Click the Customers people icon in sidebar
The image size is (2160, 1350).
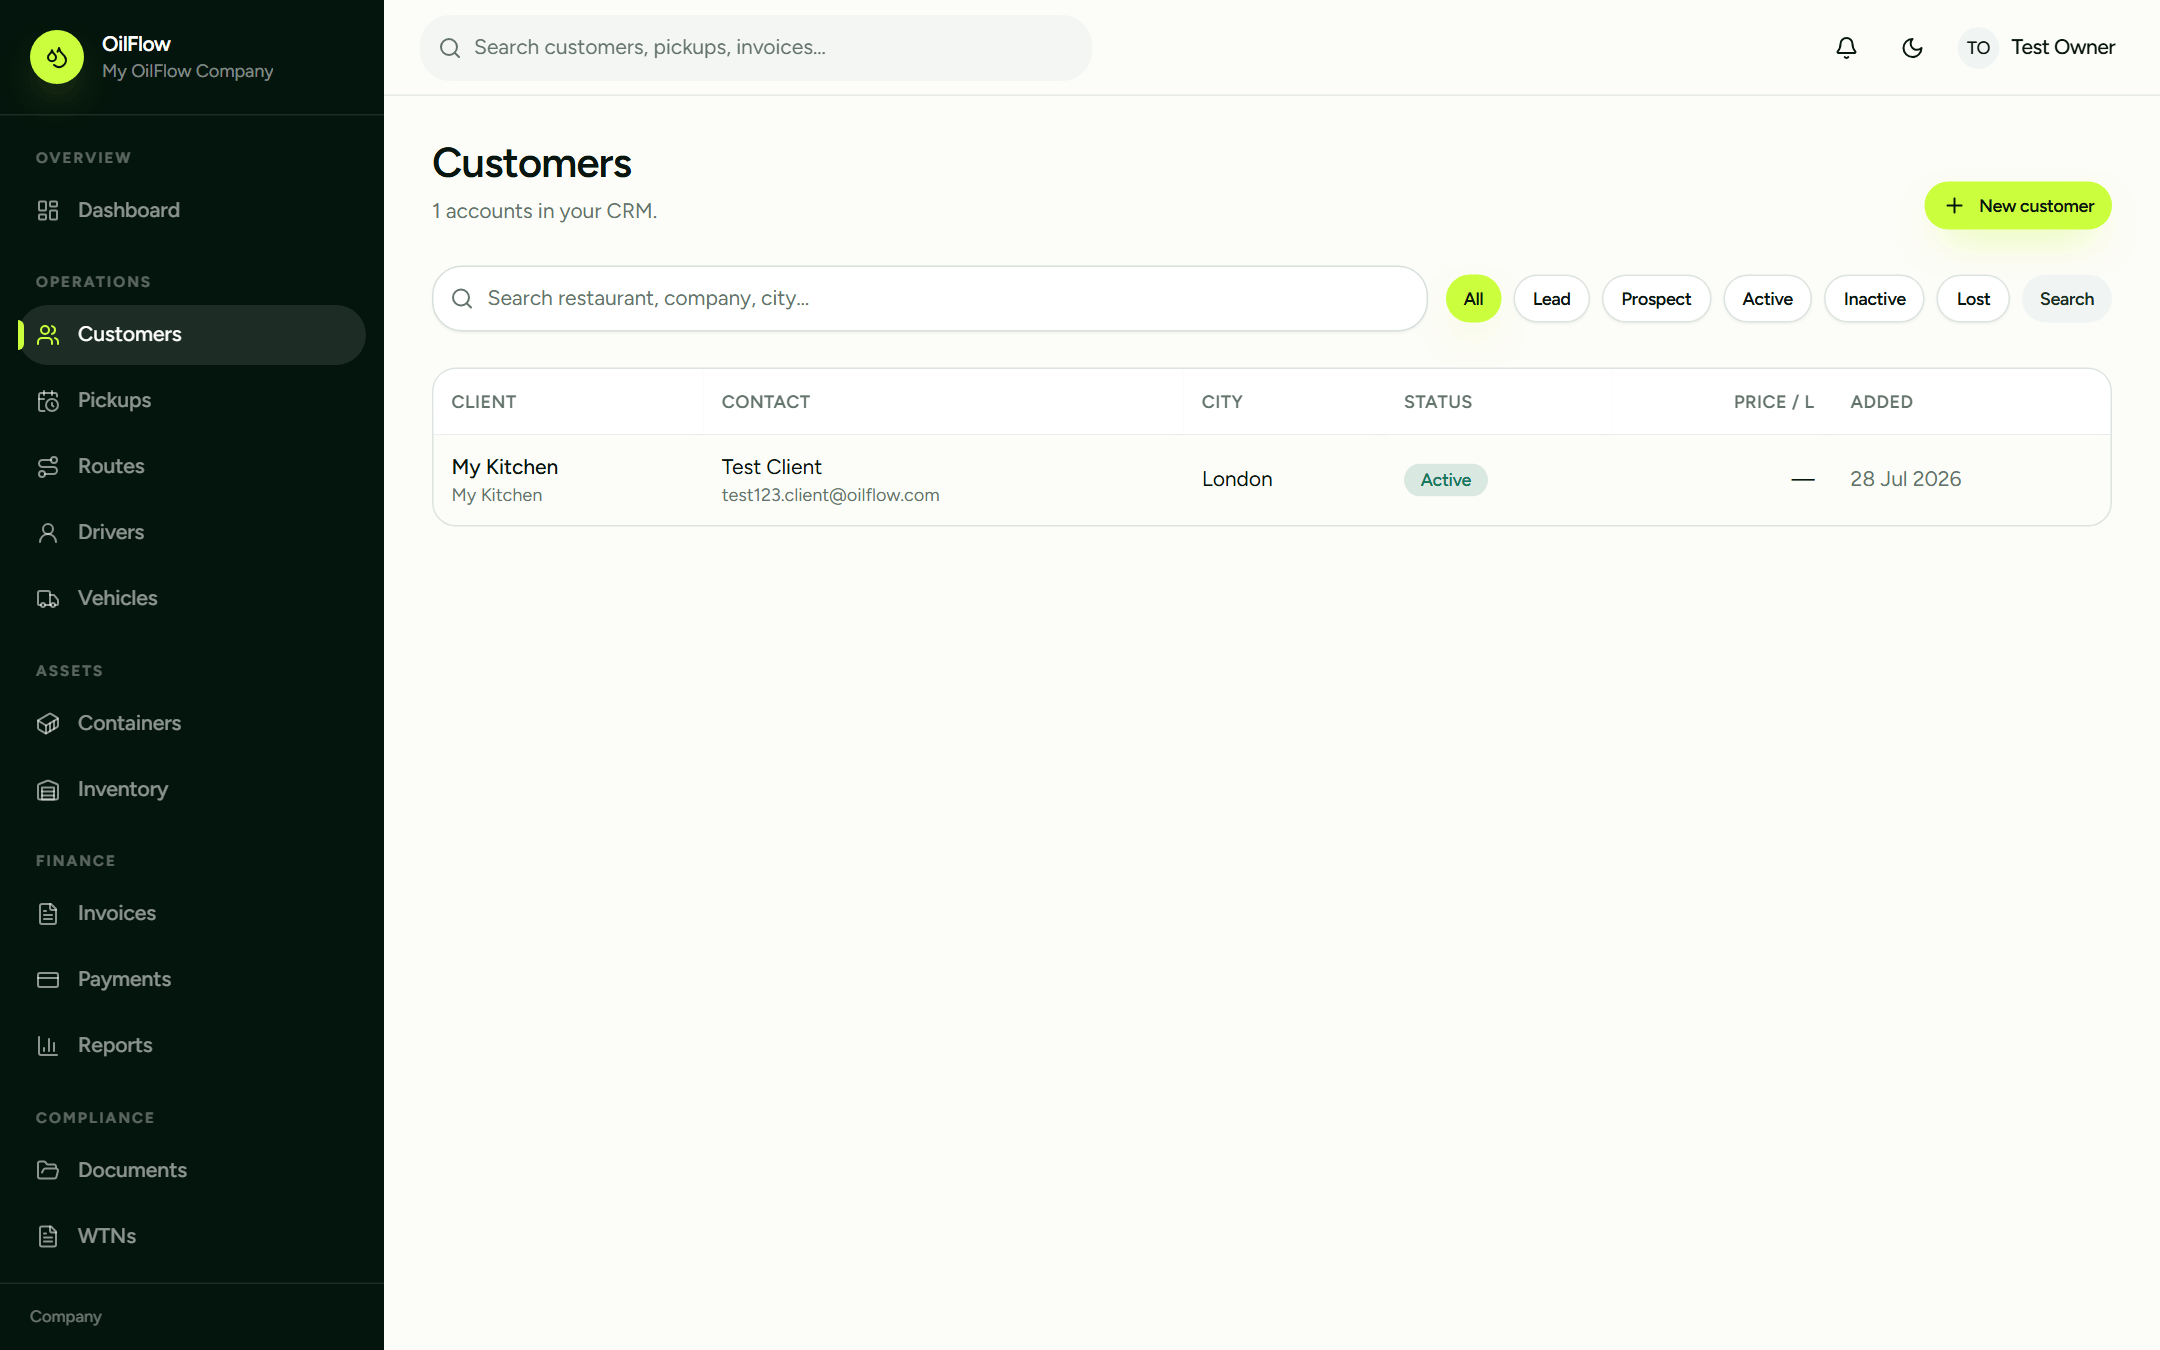coord(48,334)
